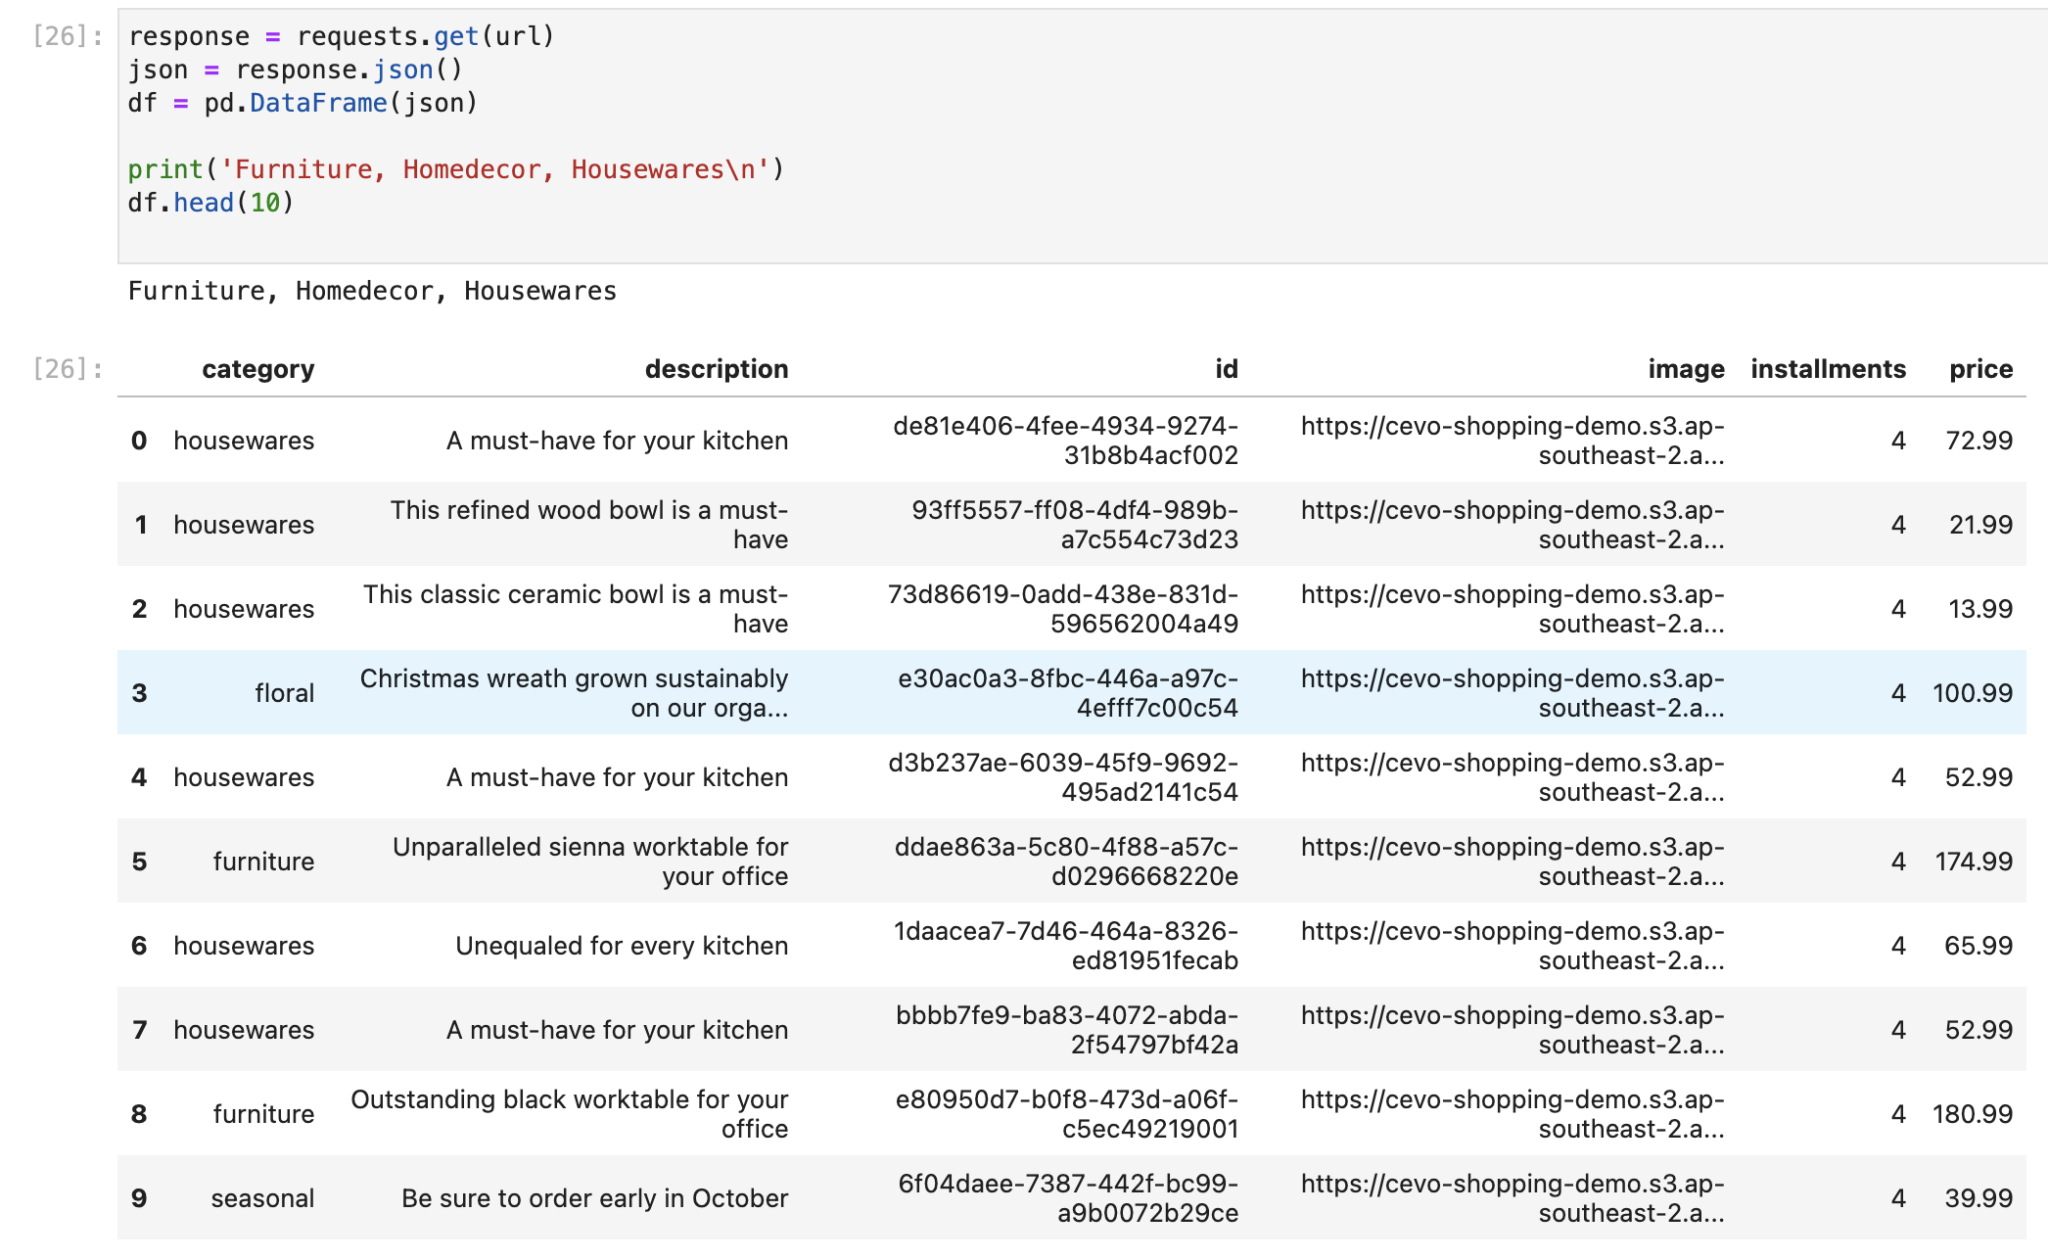Click the price column header

click(x=1980, y=369)
